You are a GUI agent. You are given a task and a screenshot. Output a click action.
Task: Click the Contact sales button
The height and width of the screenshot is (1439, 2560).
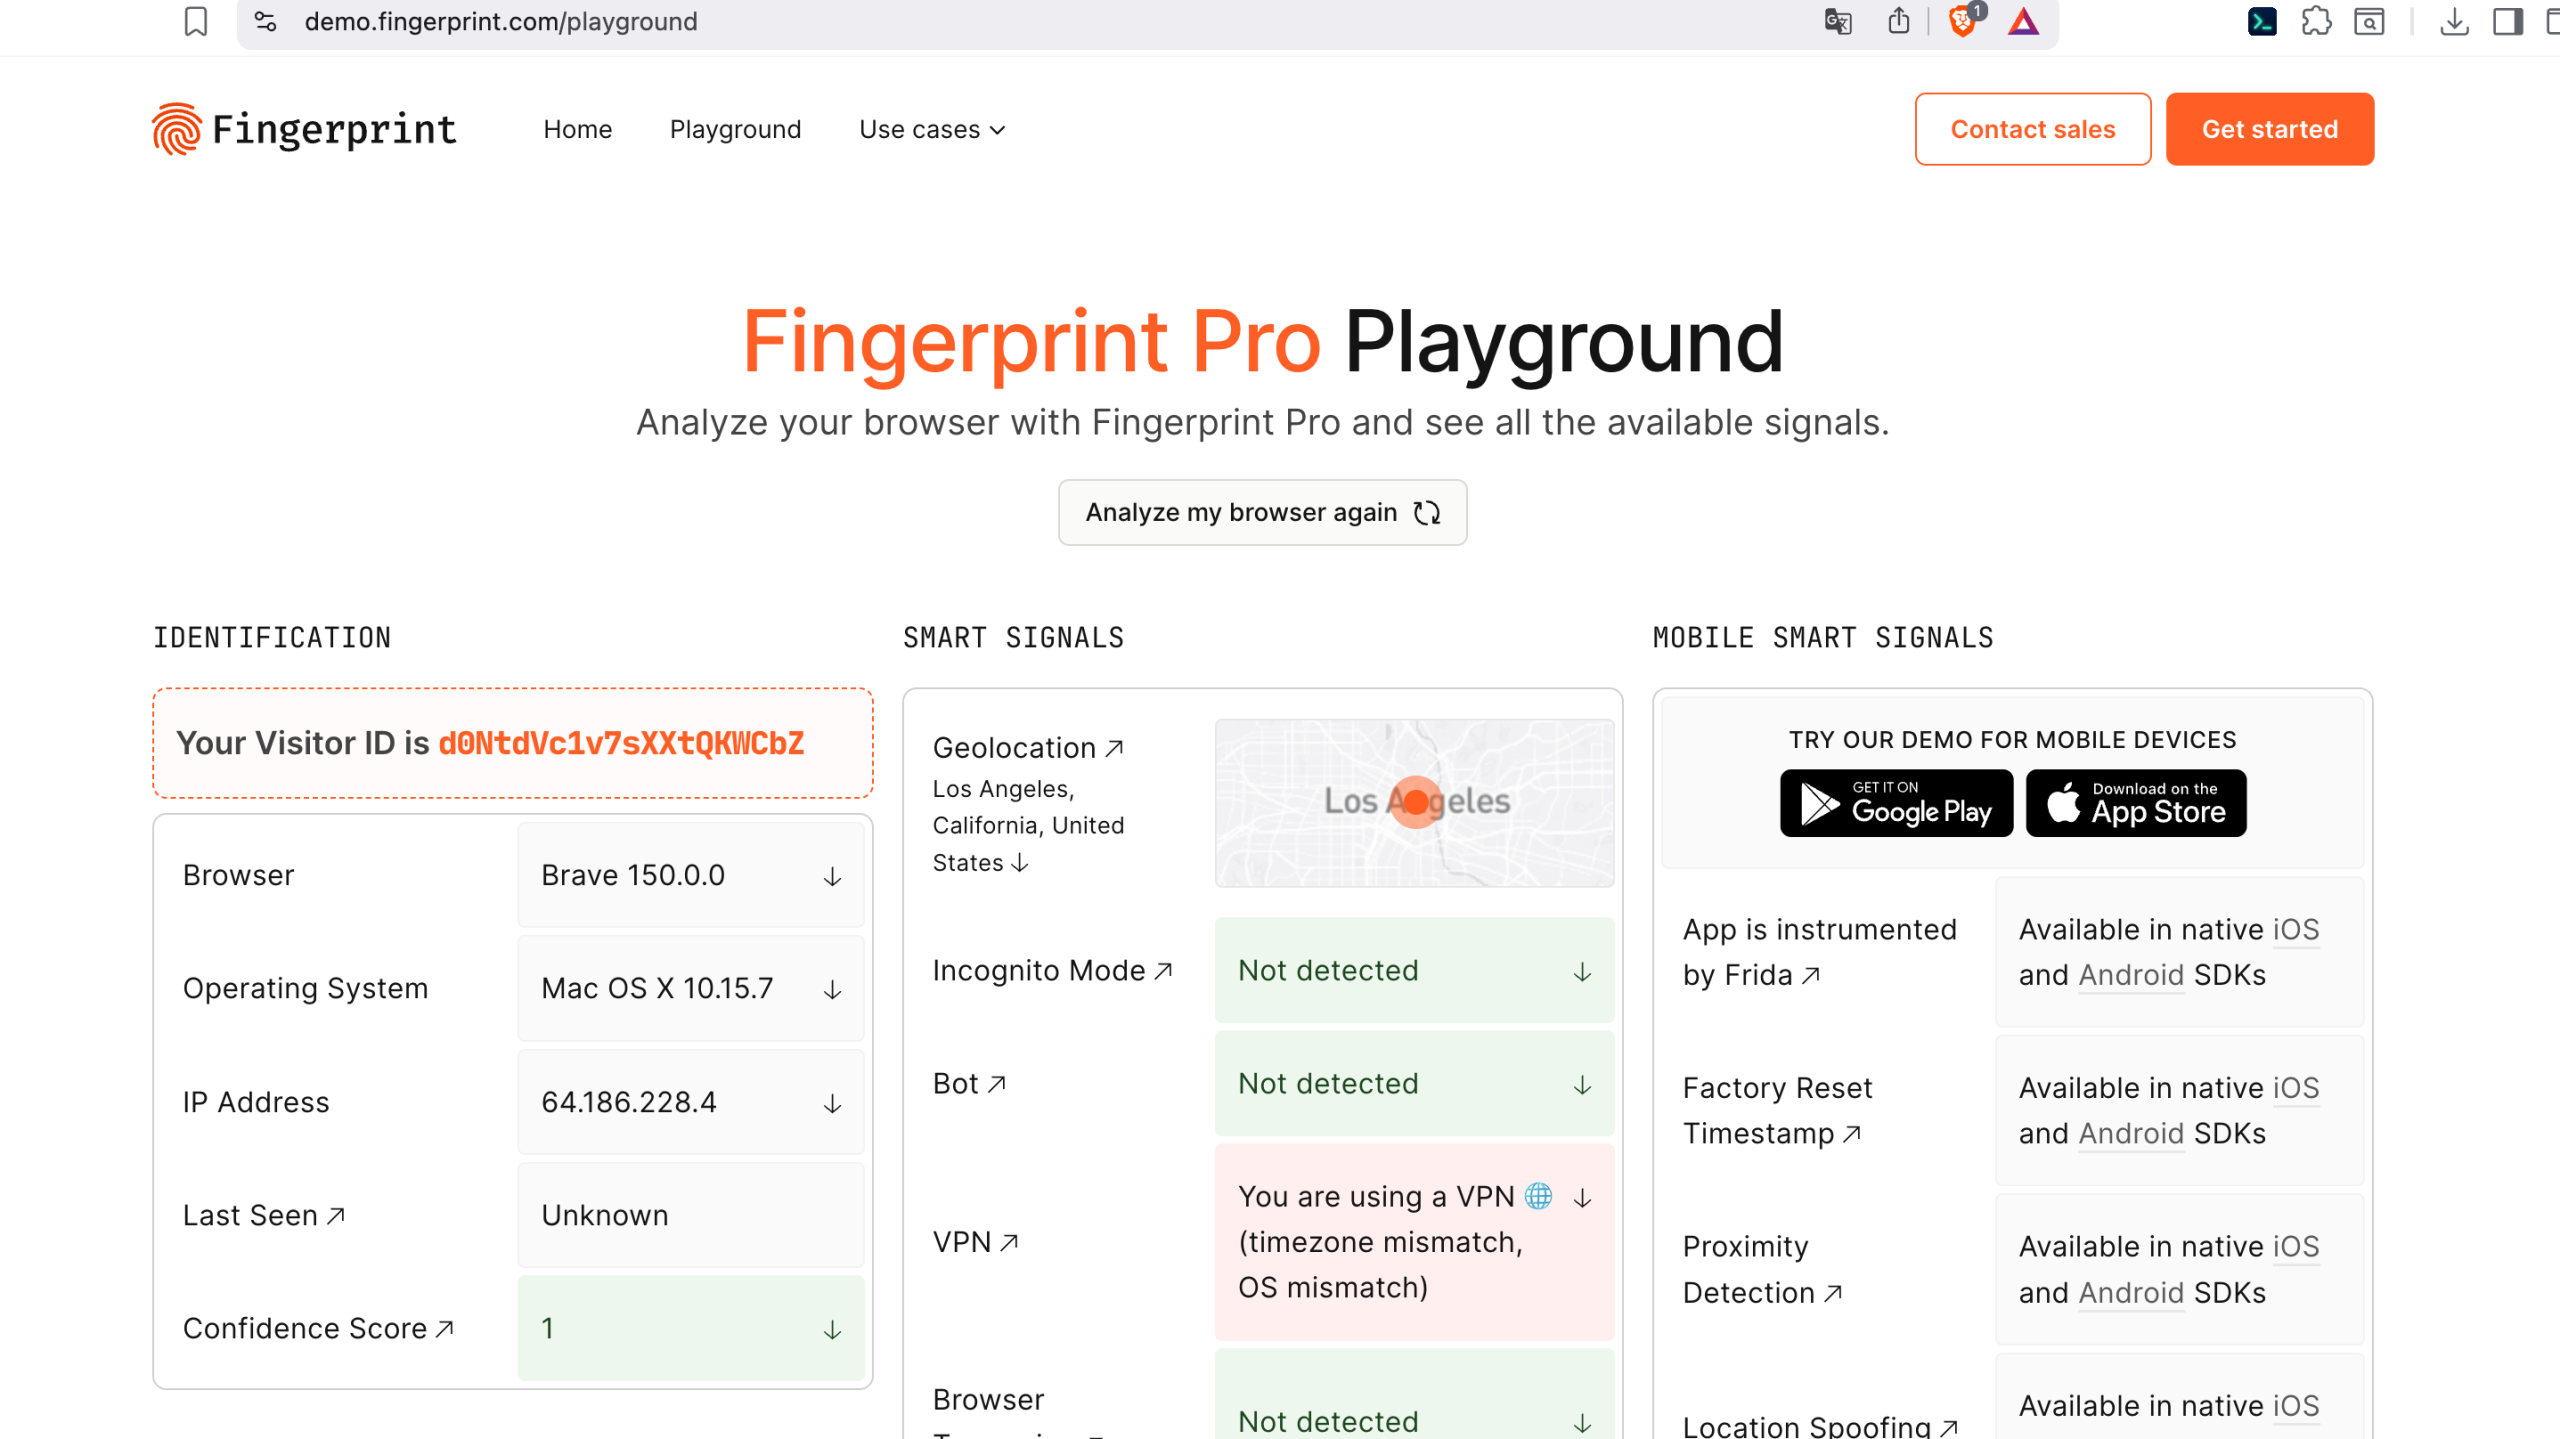point(2032,129)
